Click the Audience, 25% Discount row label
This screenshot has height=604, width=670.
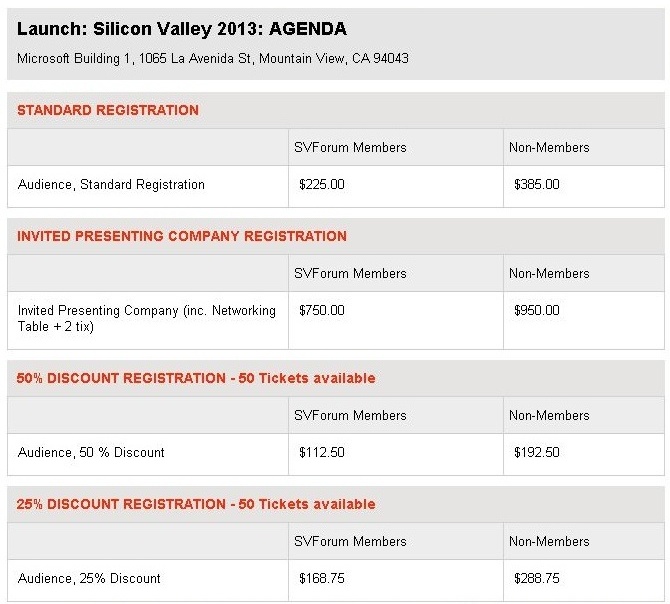coord(89,579)
